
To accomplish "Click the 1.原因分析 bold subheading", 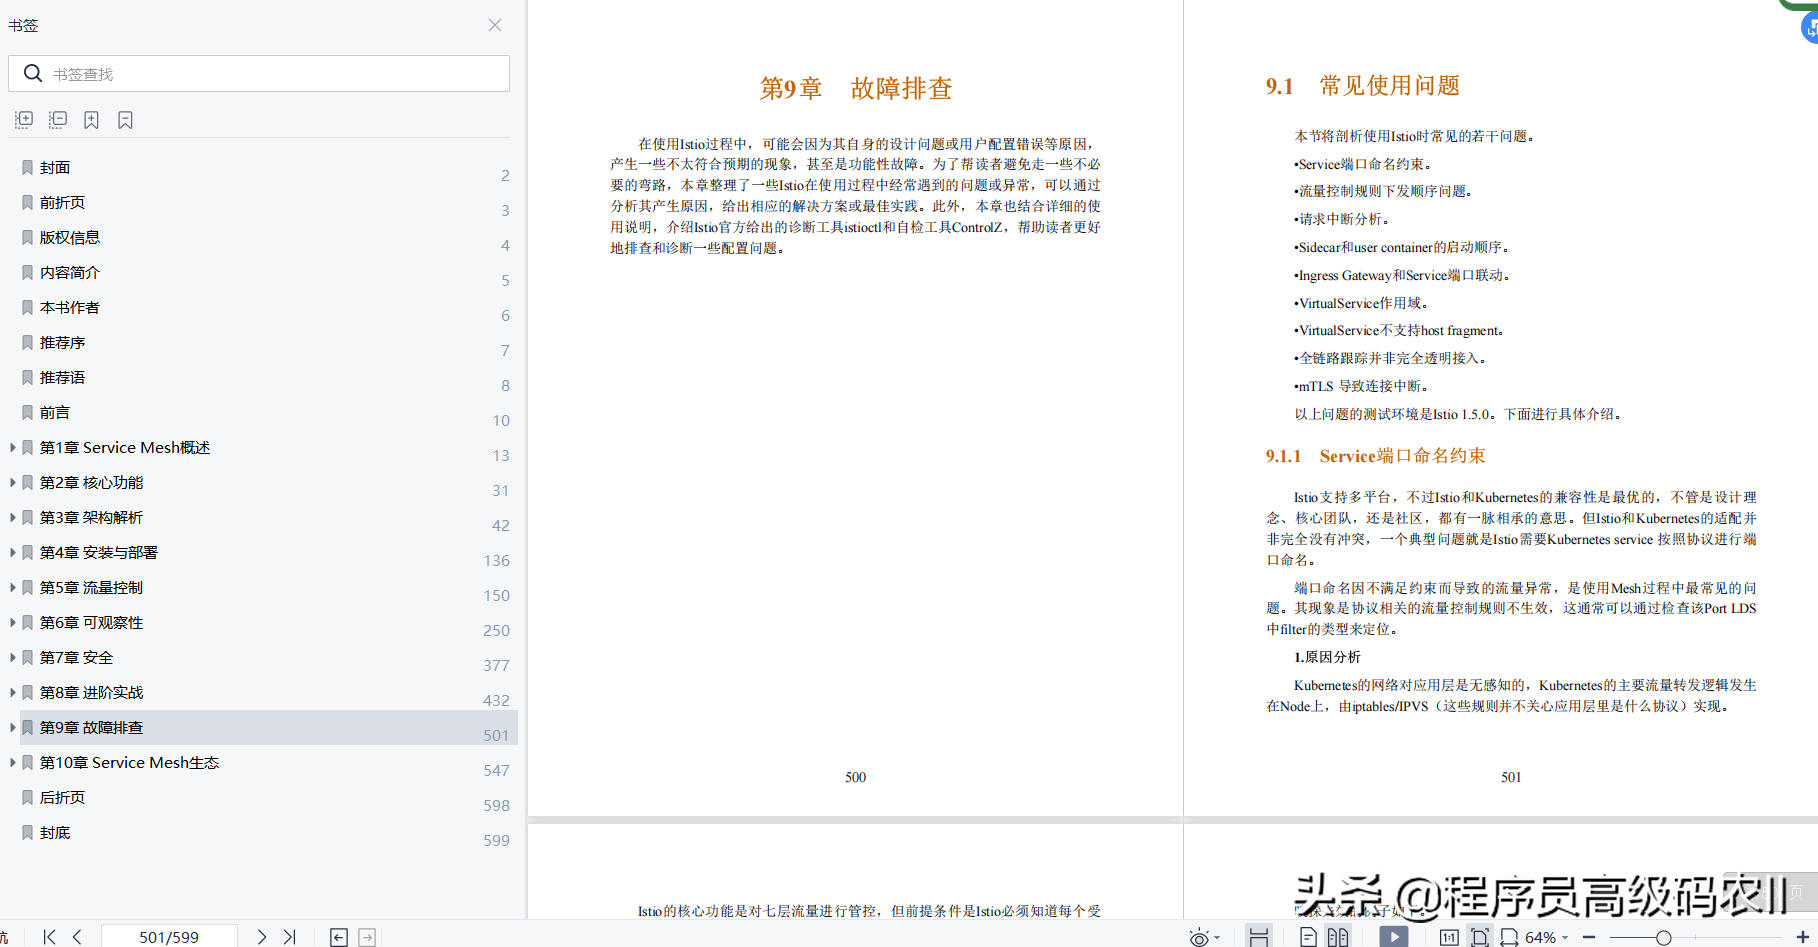I will 1327,657.
